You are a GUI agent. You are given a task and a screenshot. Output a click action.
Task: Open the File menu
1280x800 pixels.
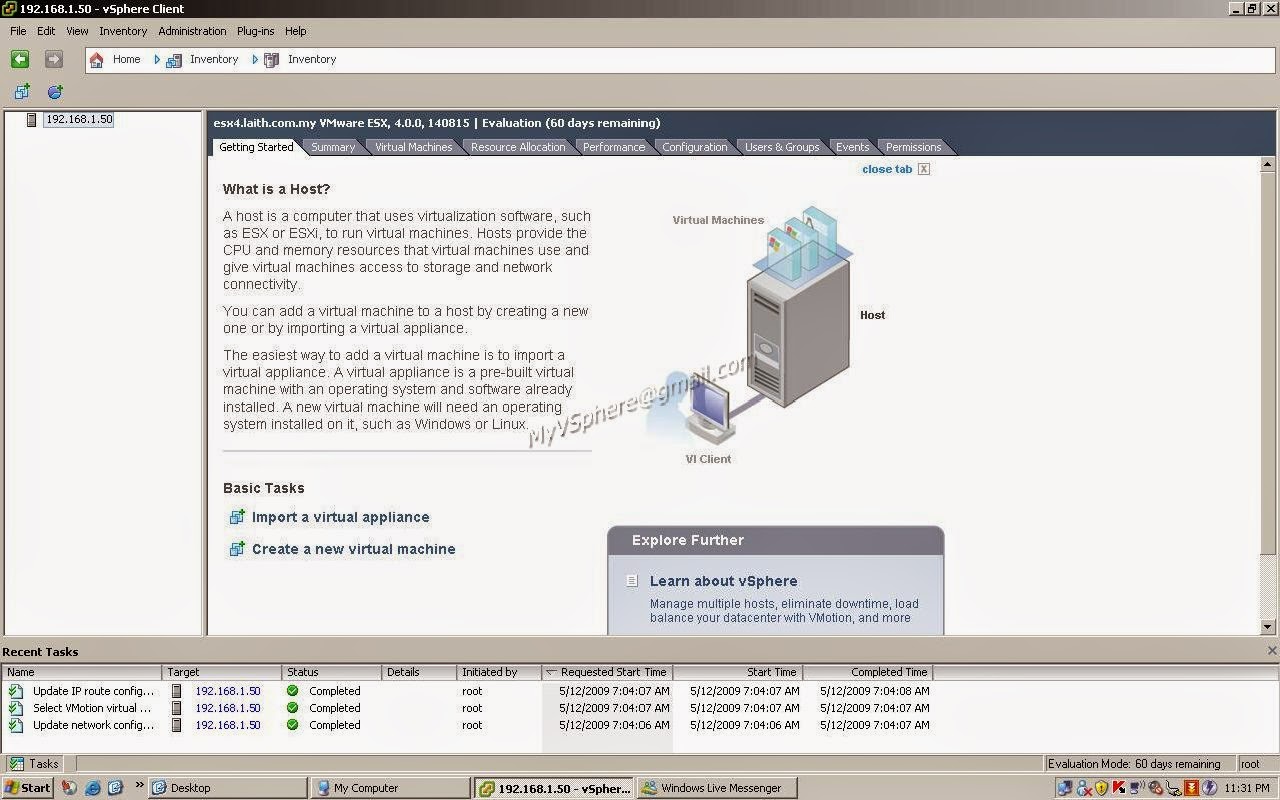click(x=18, y=31)
